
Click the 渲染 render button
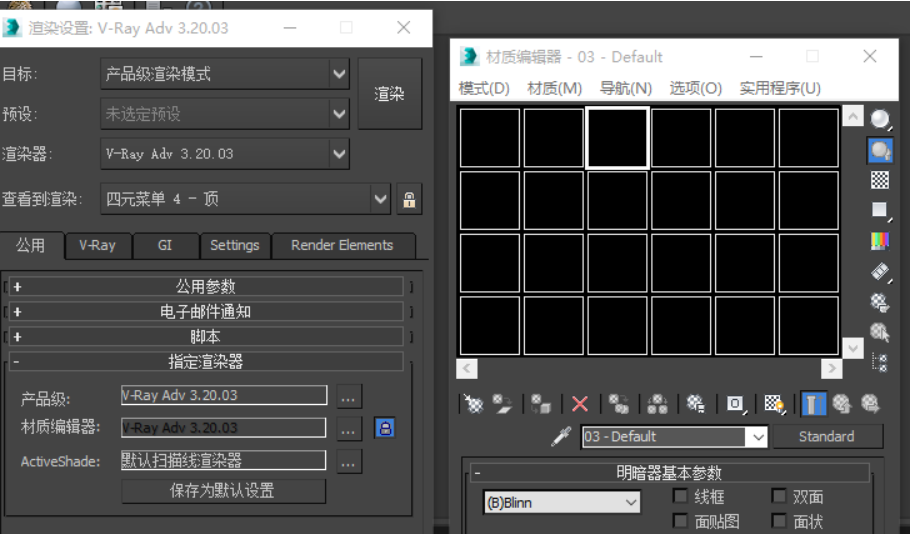click(390, 94)
